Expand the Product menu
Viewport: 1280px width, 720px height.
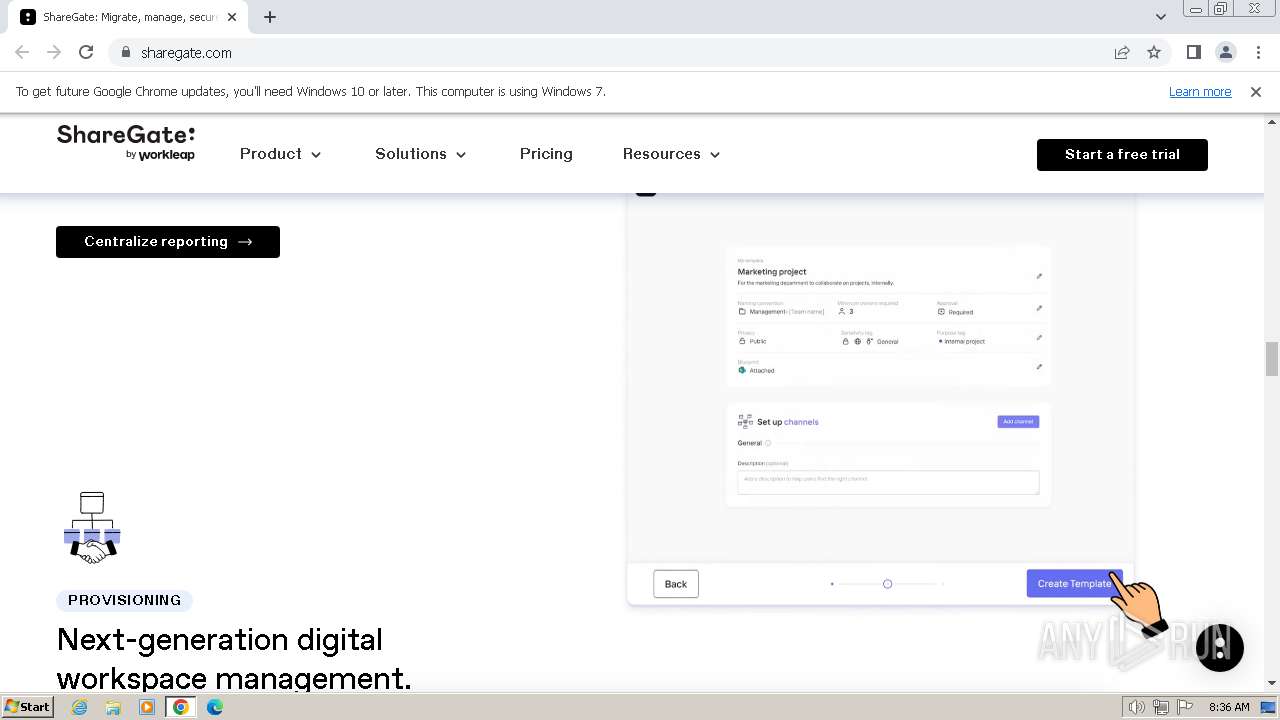[x=280, y=154]
